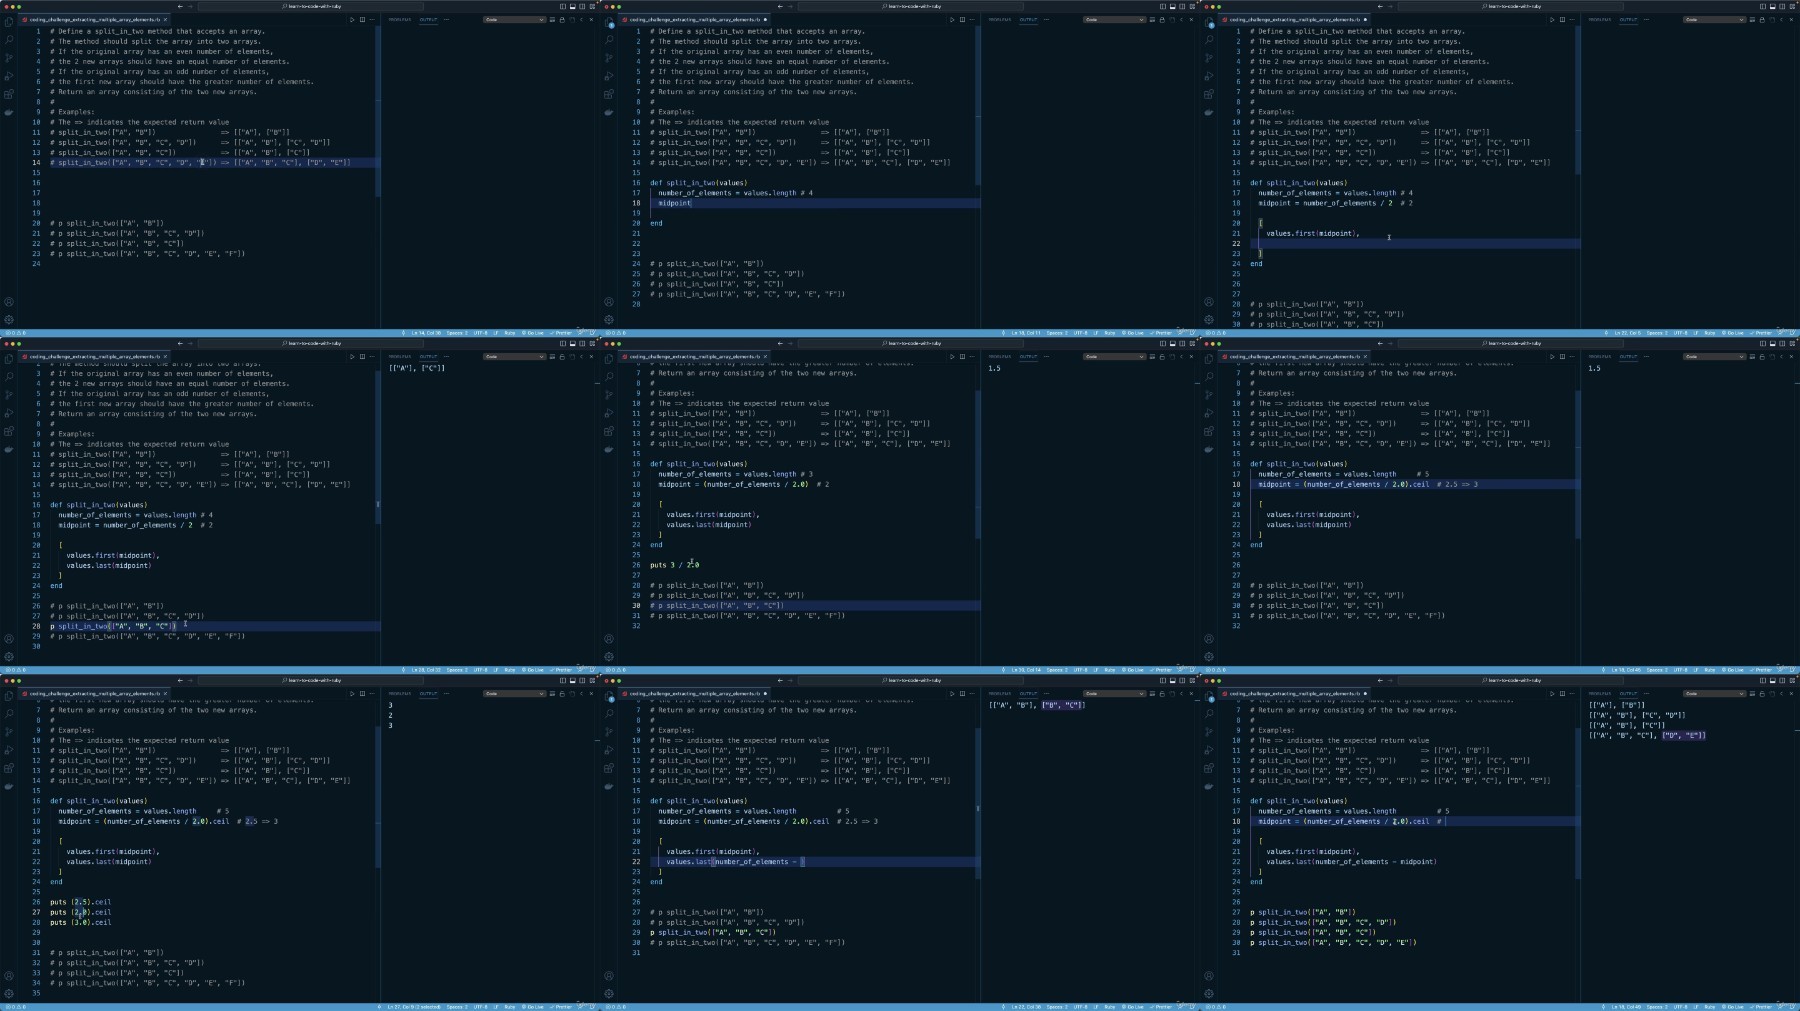This screenshot has width=1800, height=1011.
Task: Open Source Control in middle-left window
Action: coord(9,395)
